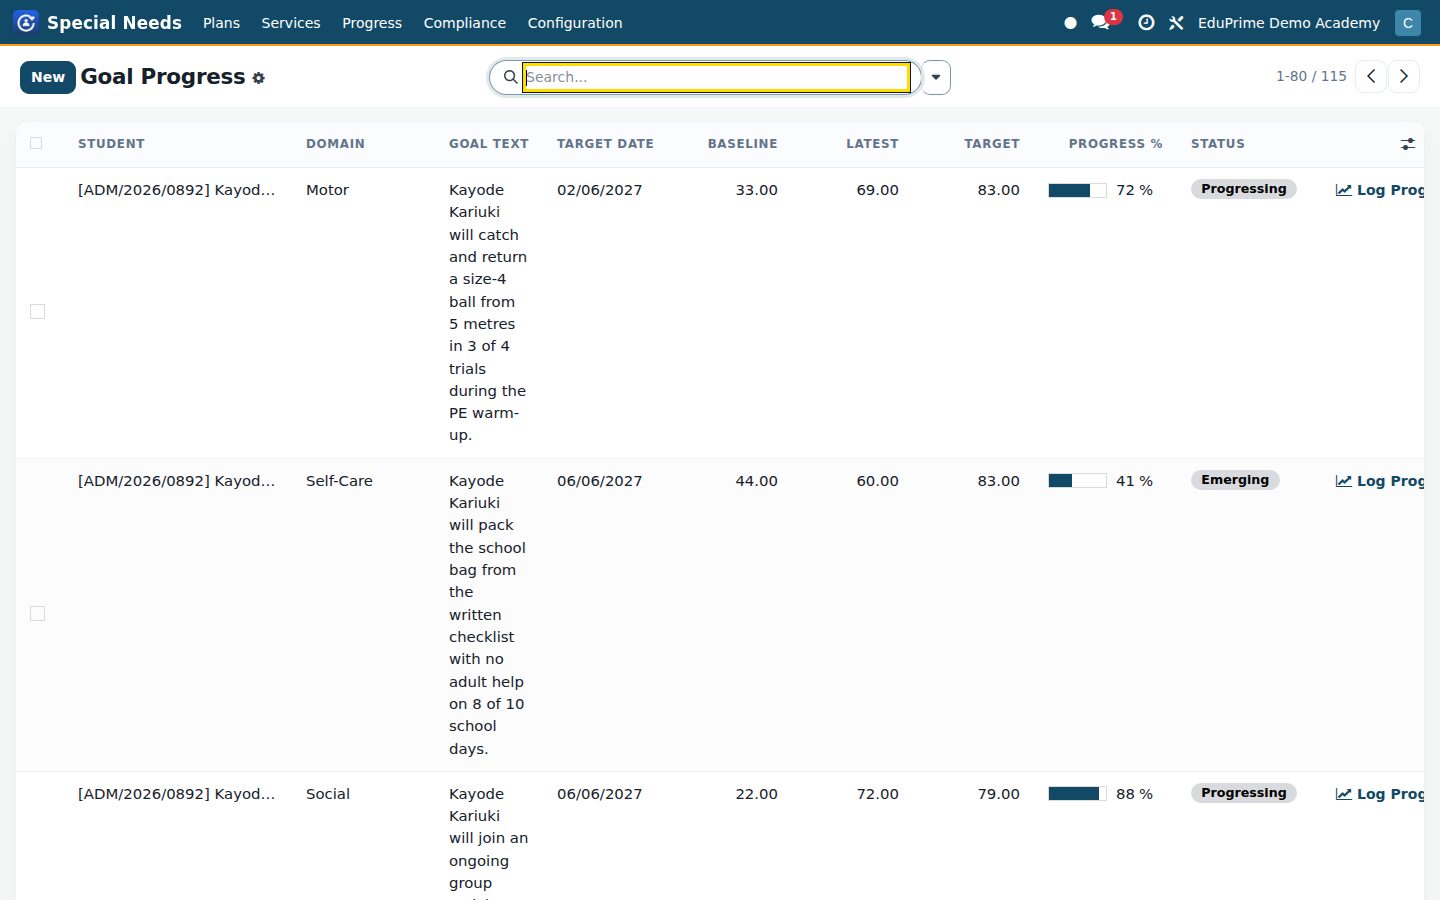Screen dimensions: 1440x900
Task: Open the Configuration menu
Action: coord(575,22)
